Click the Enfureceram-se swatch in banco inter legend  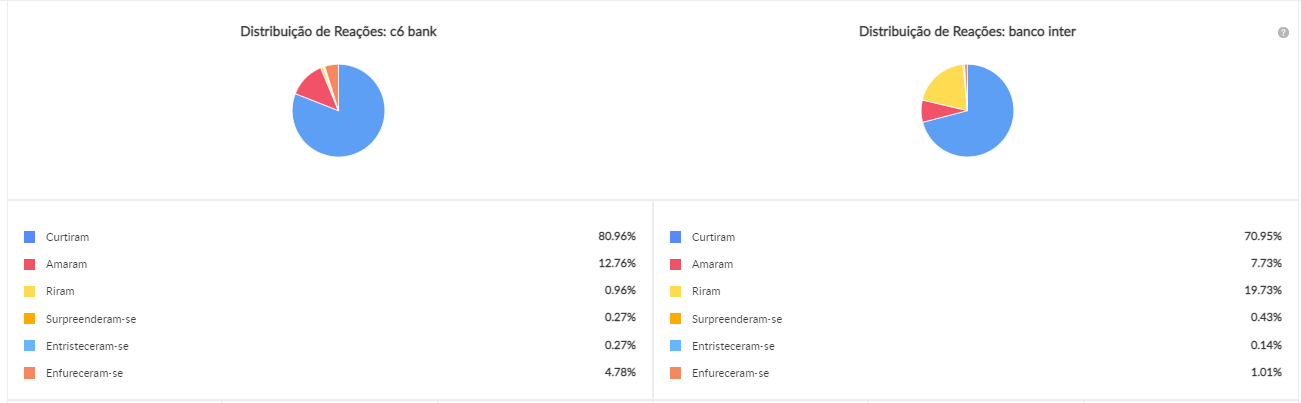(675, 373)
